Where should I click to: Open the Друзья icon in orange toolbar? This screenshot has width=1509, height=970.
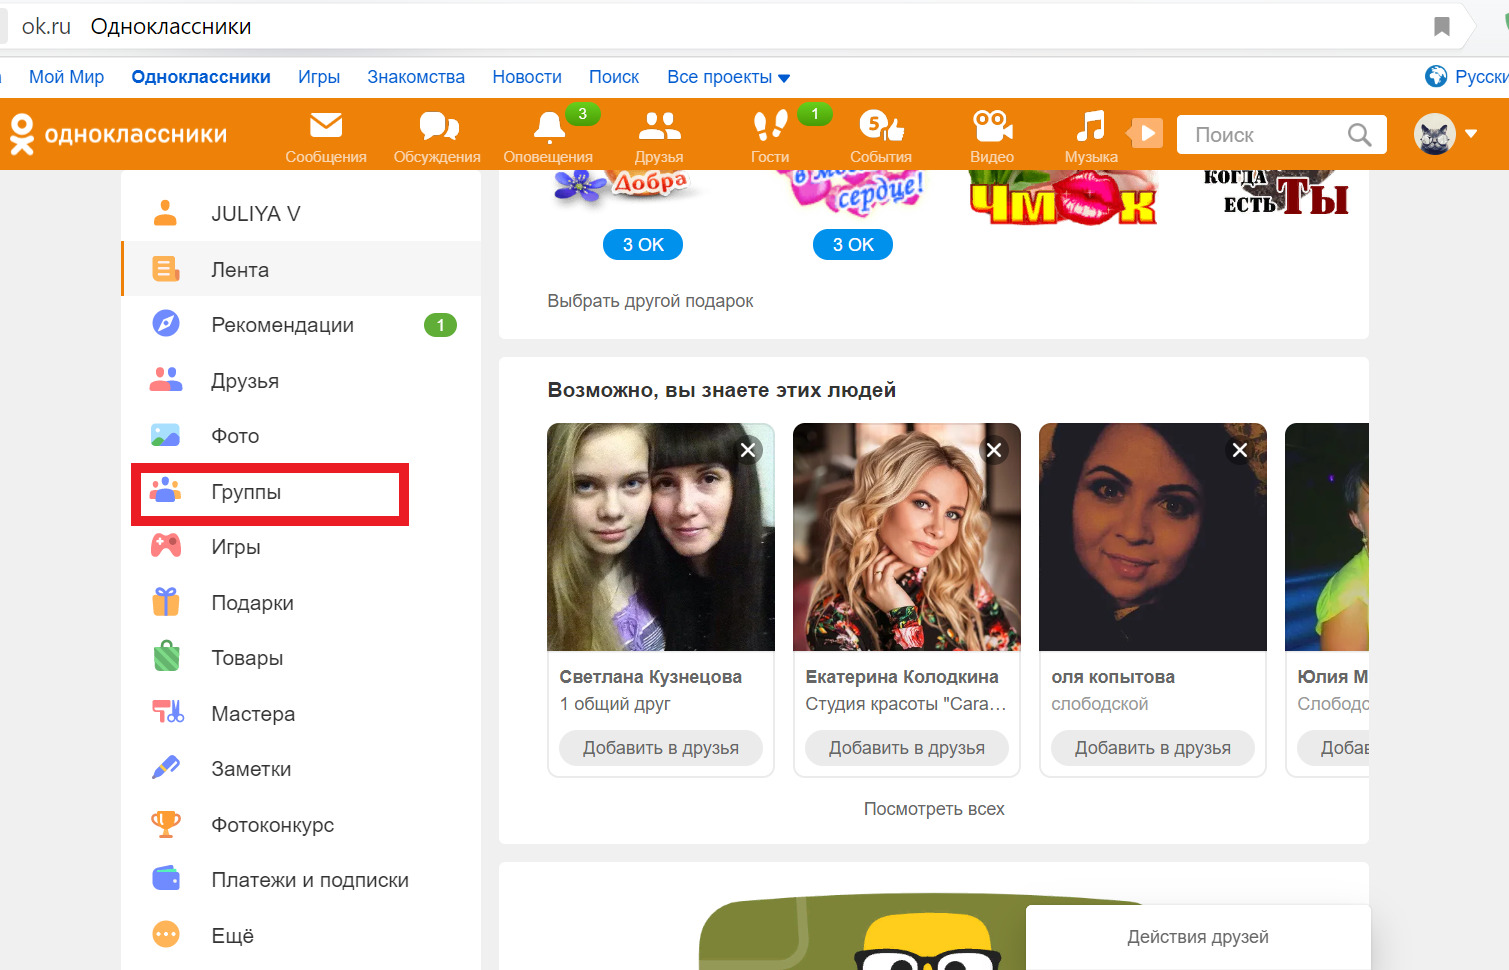point(659,126)
